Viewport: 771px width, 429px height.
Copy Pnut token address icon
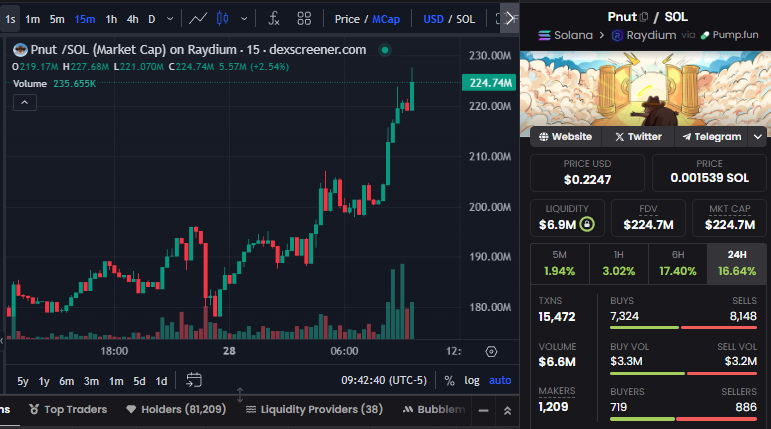click(644, 17)
